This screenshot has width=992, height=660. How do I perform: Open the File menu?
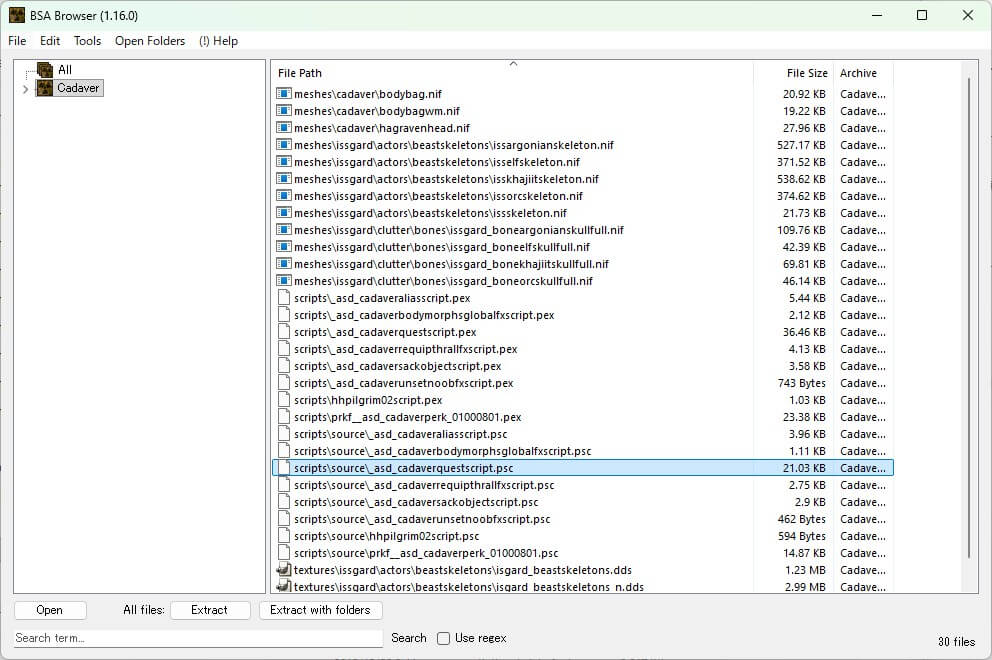point(17,41)
